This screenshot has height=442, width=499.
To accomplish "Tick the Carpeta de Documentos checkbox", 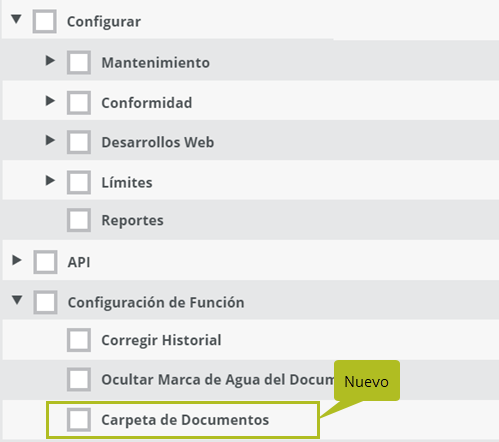I will pyautogui.click(x=79, y=420).
